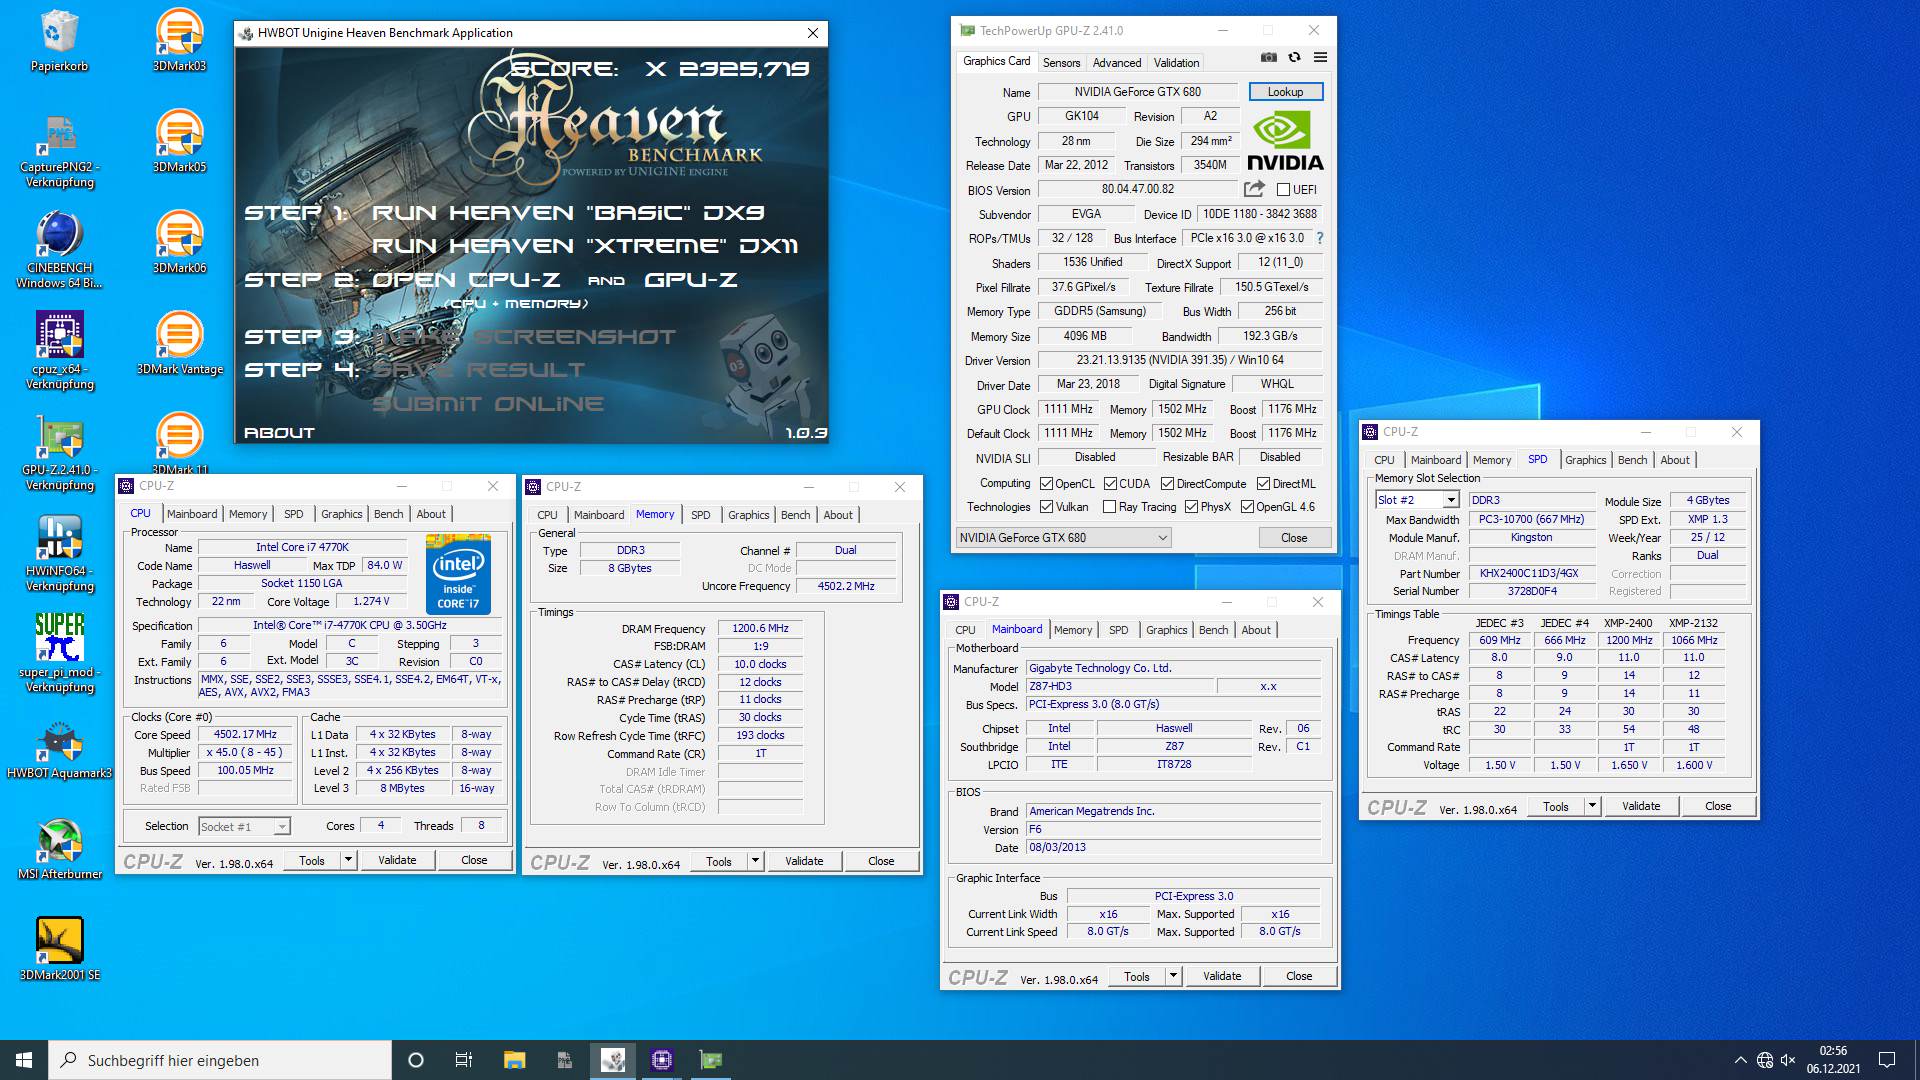Open Bench tab in CPU-Z CPU window
The image size is (1920, 1080).
(388, 514)
